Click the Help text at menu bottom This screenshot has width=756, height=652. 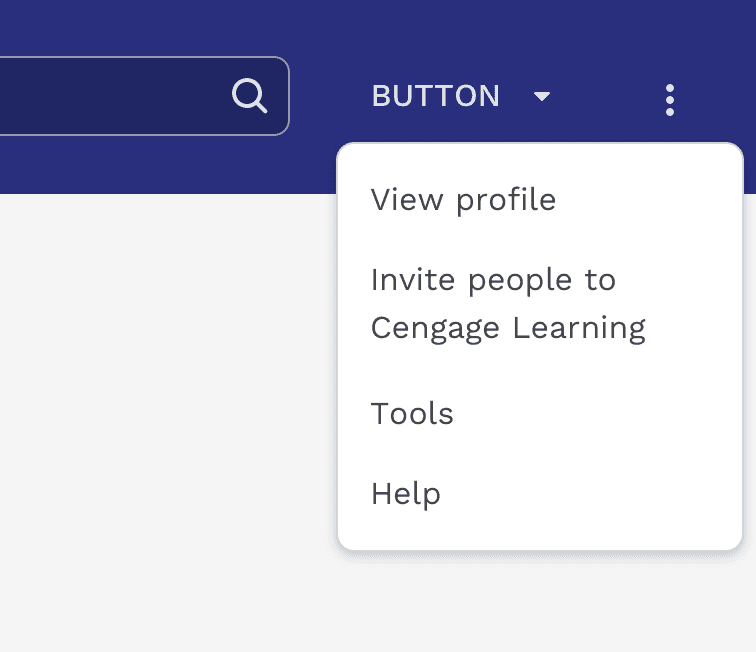tap(405, 493)
